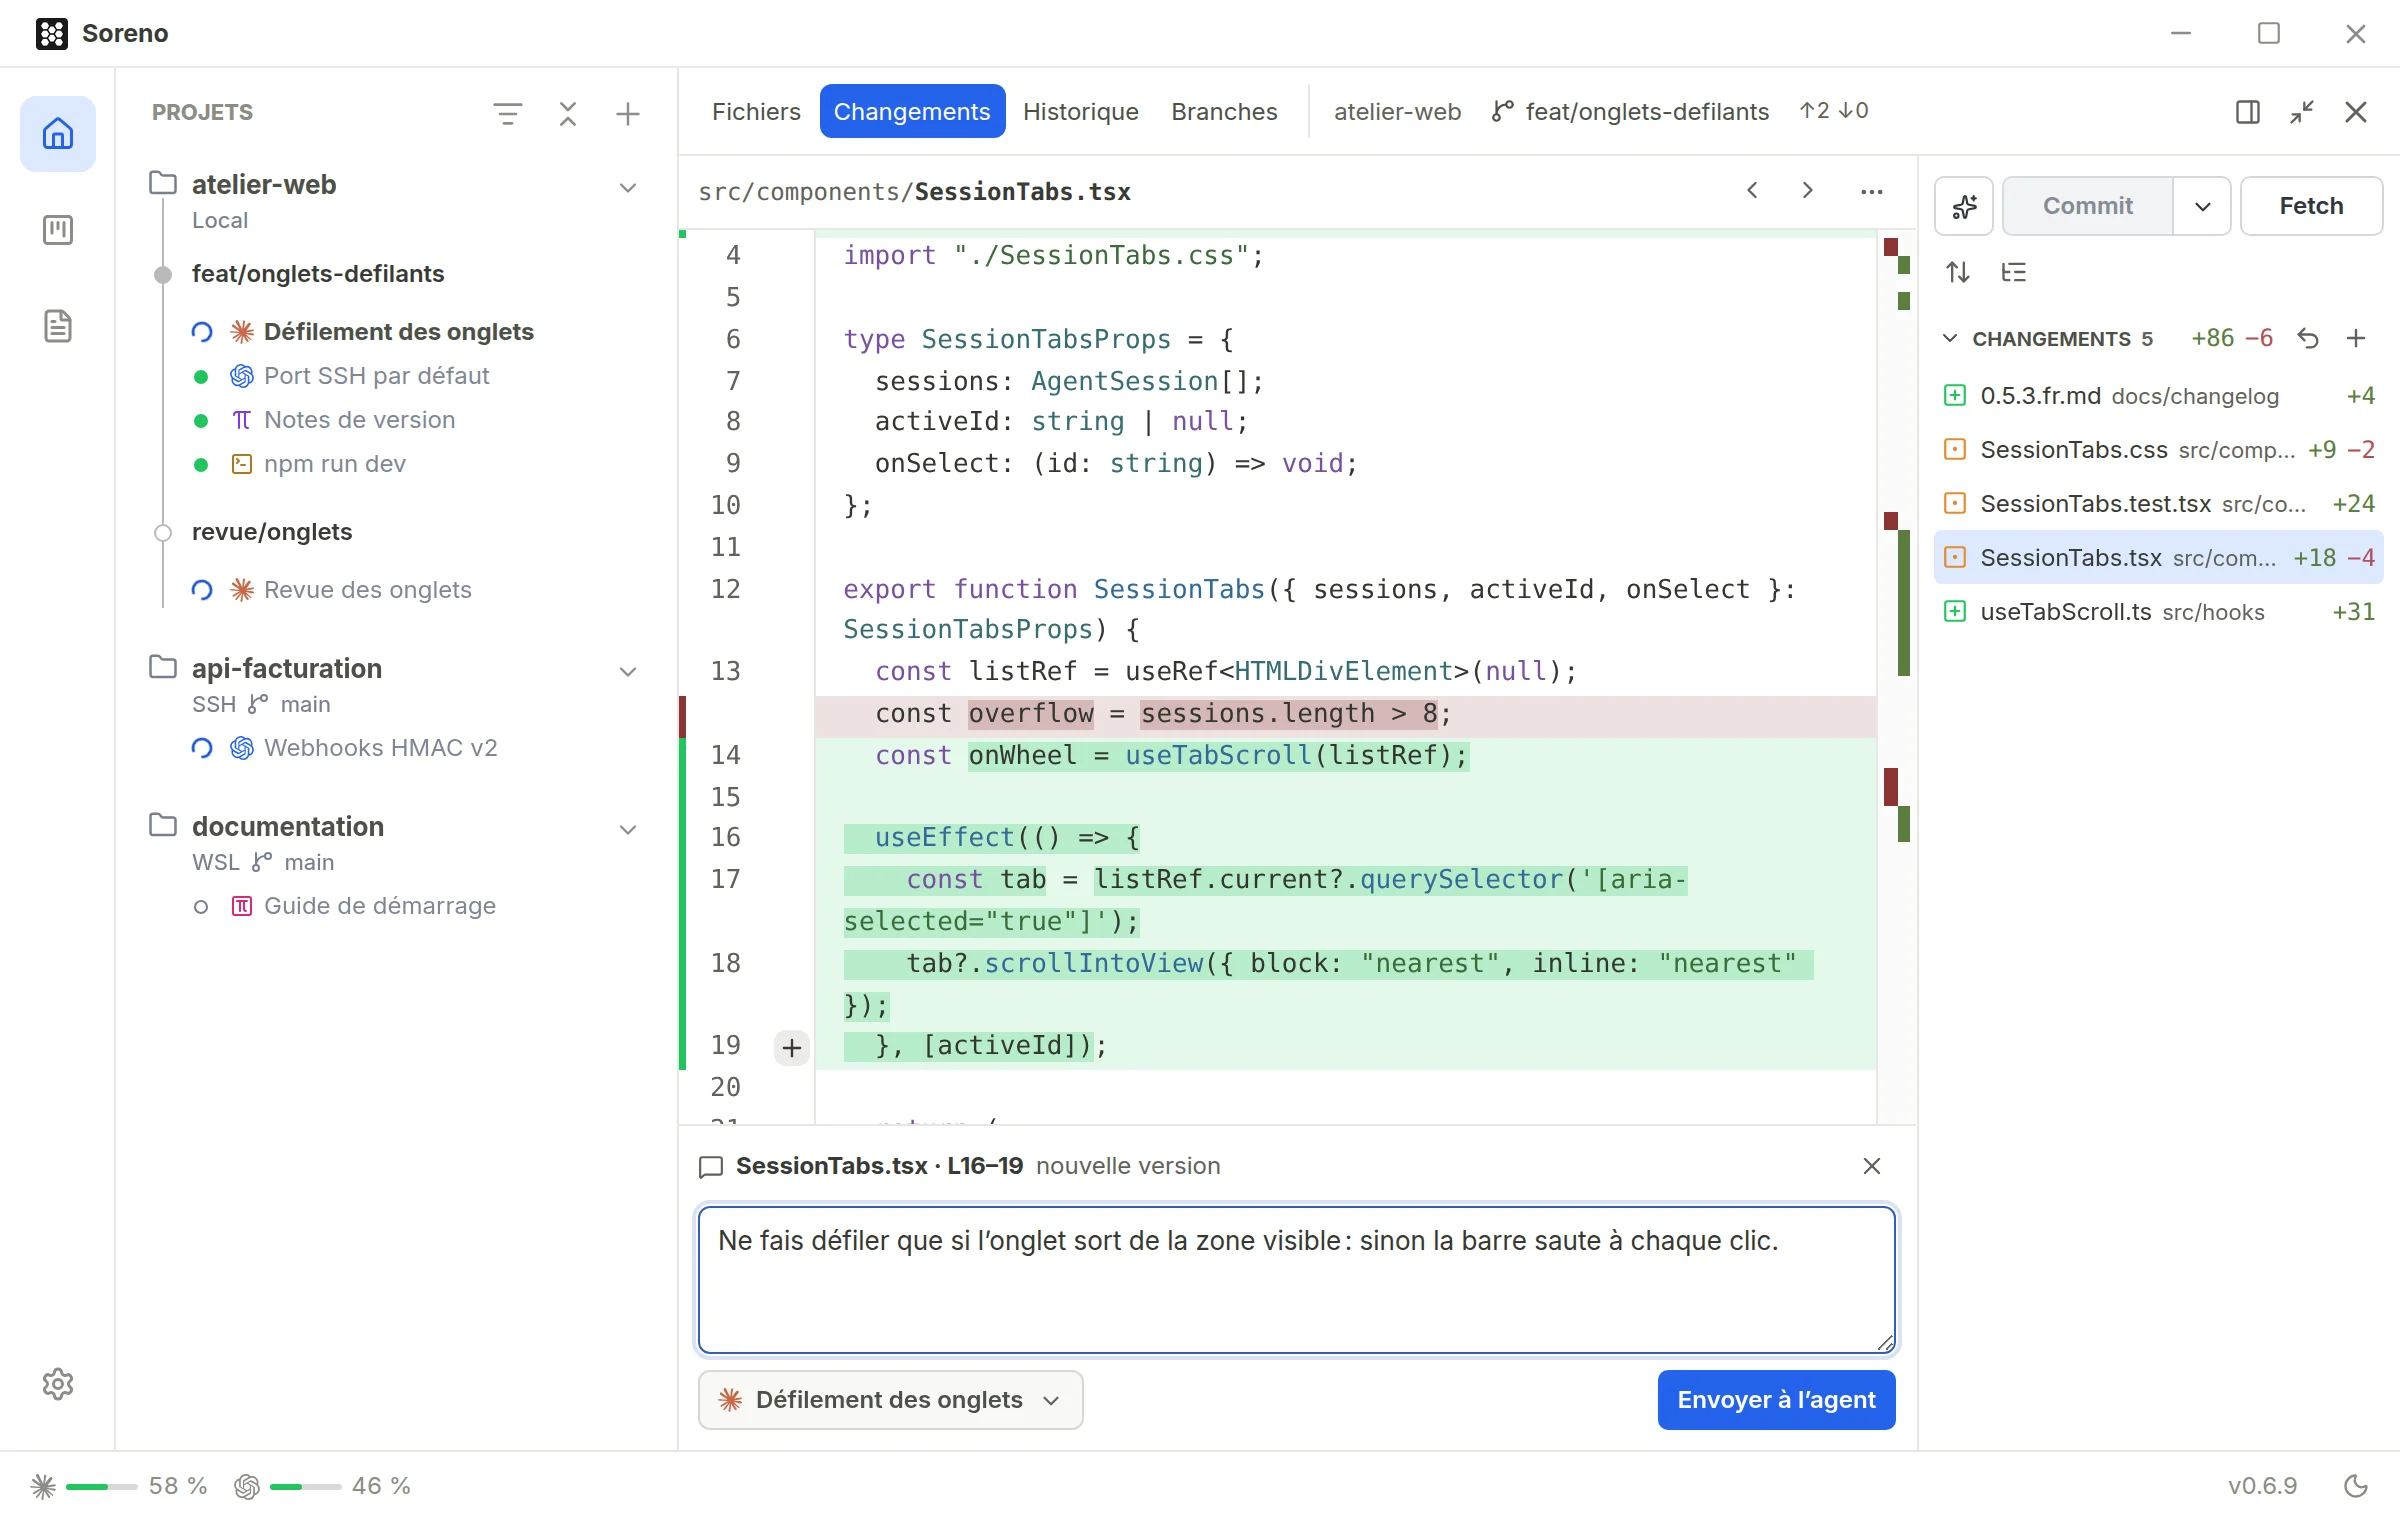Click the OpenAI usage bar 46 %
Screen dimensions: 2400x1520
pyautogui.click(x=322, y=1486)
